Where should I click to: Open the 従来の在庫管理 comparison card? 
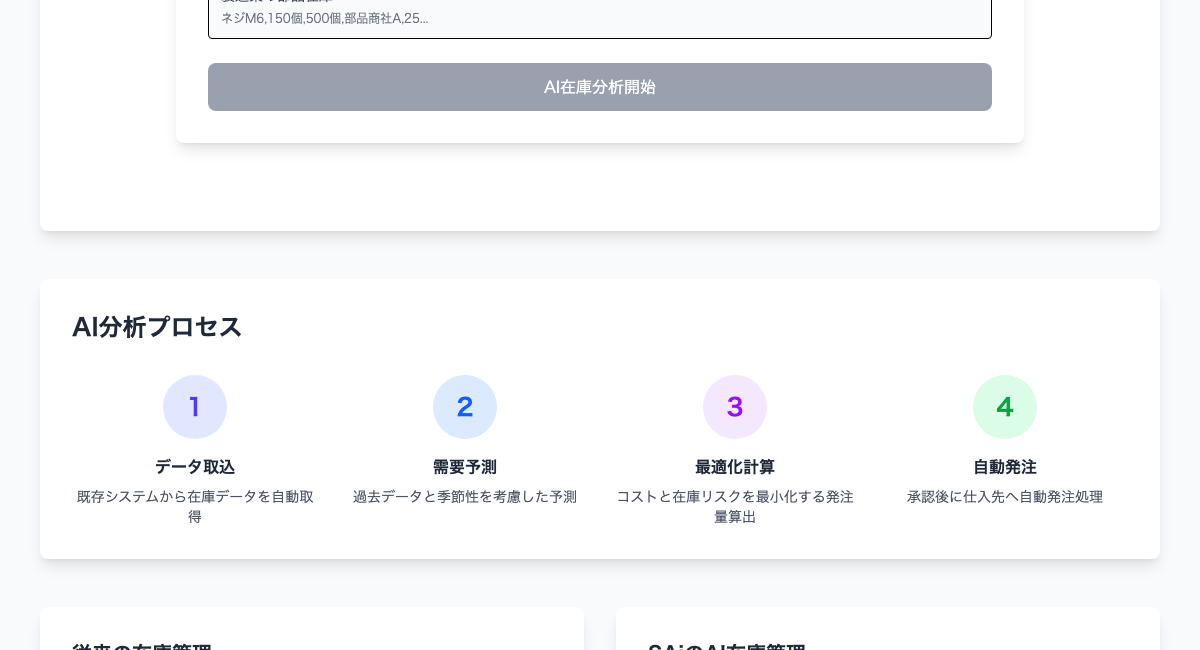click(312, 630)
